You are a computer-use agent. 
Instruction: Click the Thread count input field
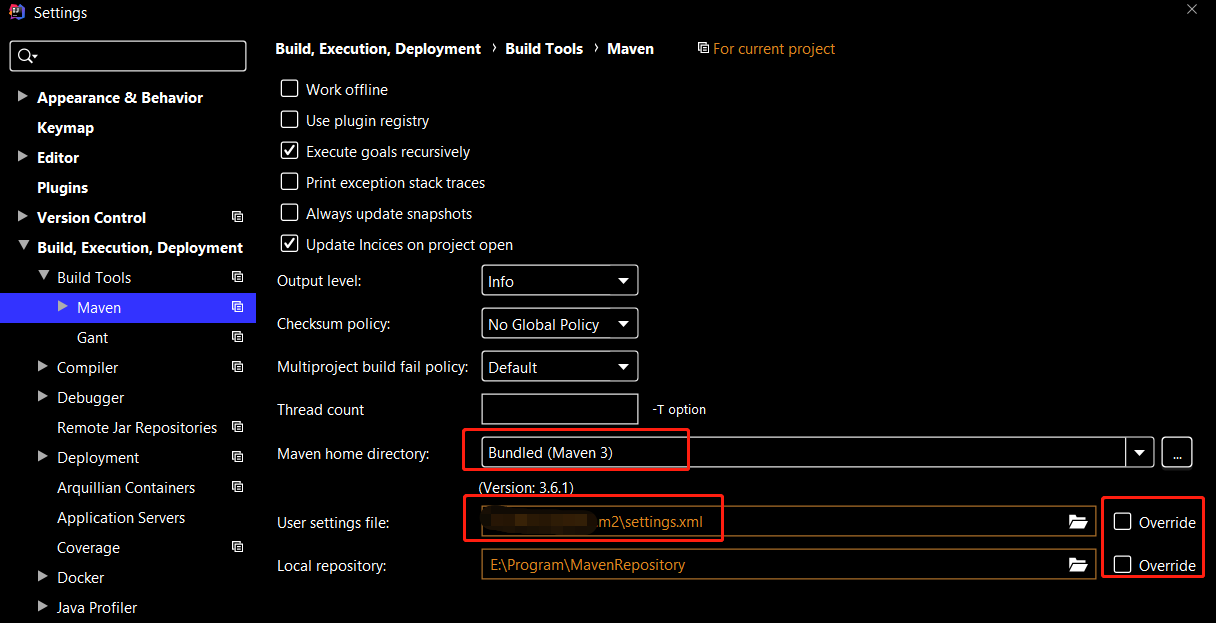(x=559, y=409)
